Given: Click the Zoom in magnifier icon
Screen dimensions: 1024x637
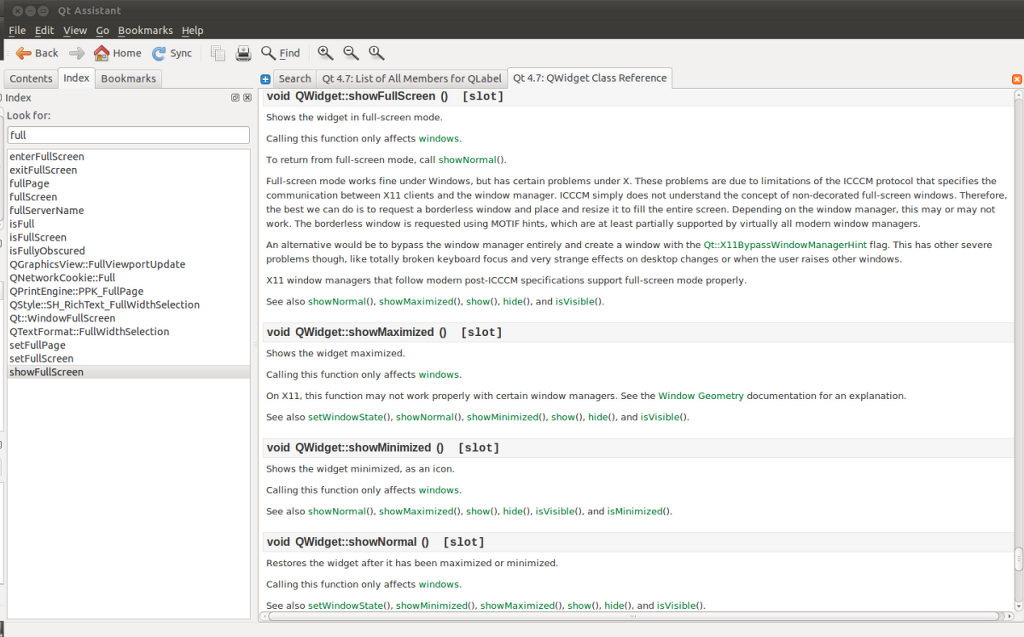Looking at the screenshot, I should (x=325, y=53).
